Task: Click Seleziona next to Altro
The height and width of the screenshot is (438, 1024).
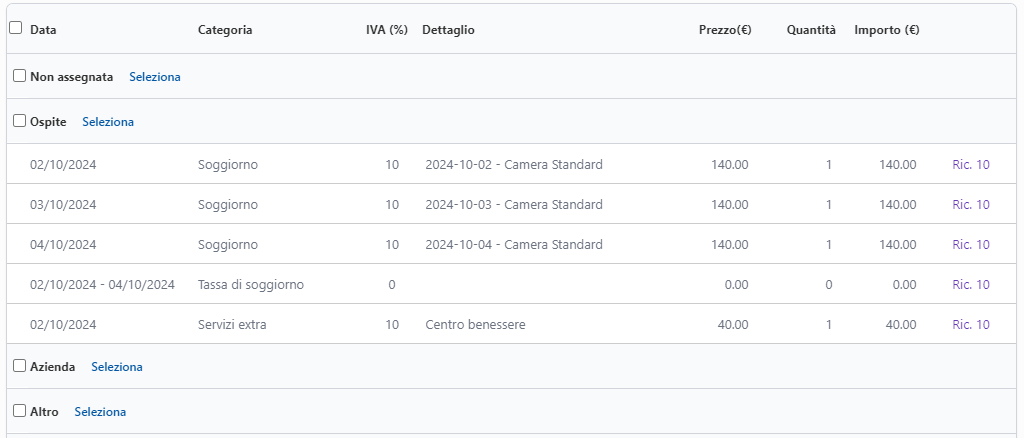Action: click(100, 412)
